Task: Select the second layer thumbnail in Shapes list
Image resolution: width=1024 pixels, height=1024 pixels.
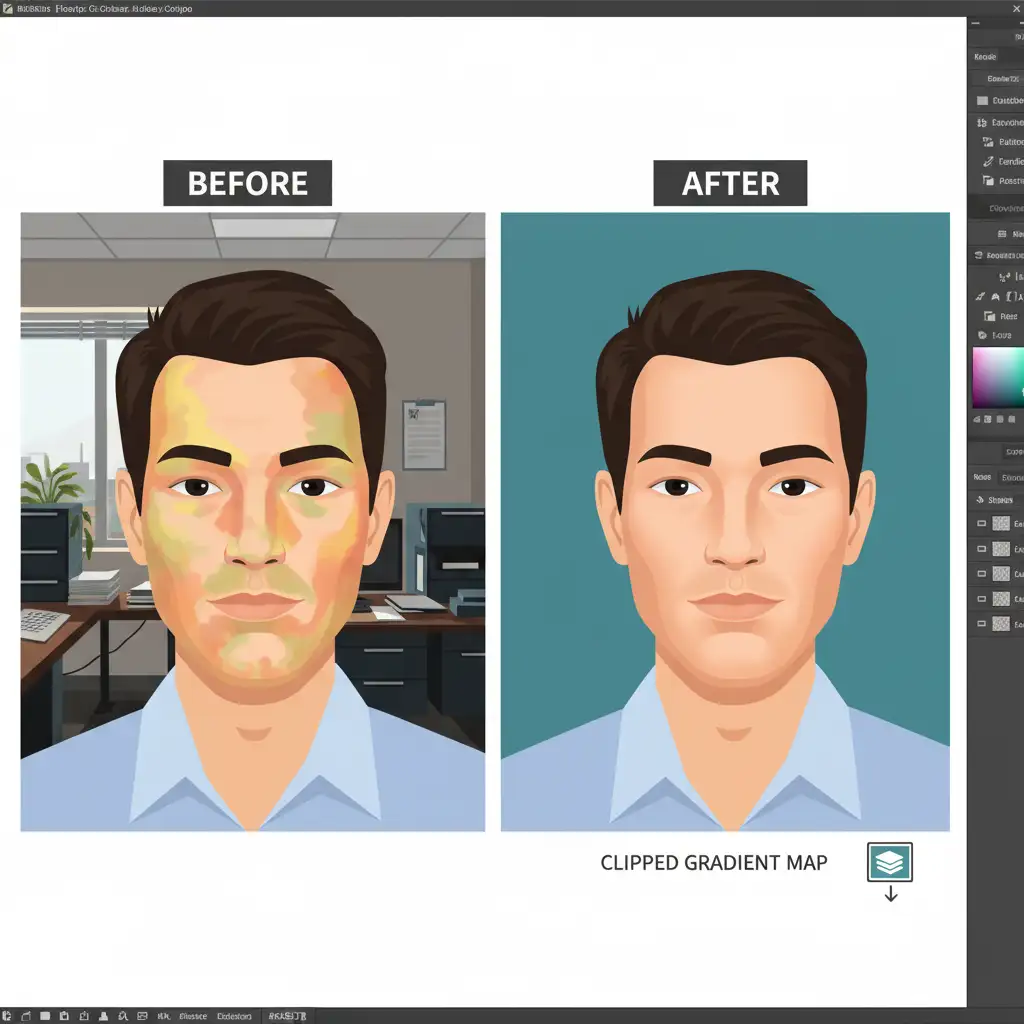Action: 1000,549
